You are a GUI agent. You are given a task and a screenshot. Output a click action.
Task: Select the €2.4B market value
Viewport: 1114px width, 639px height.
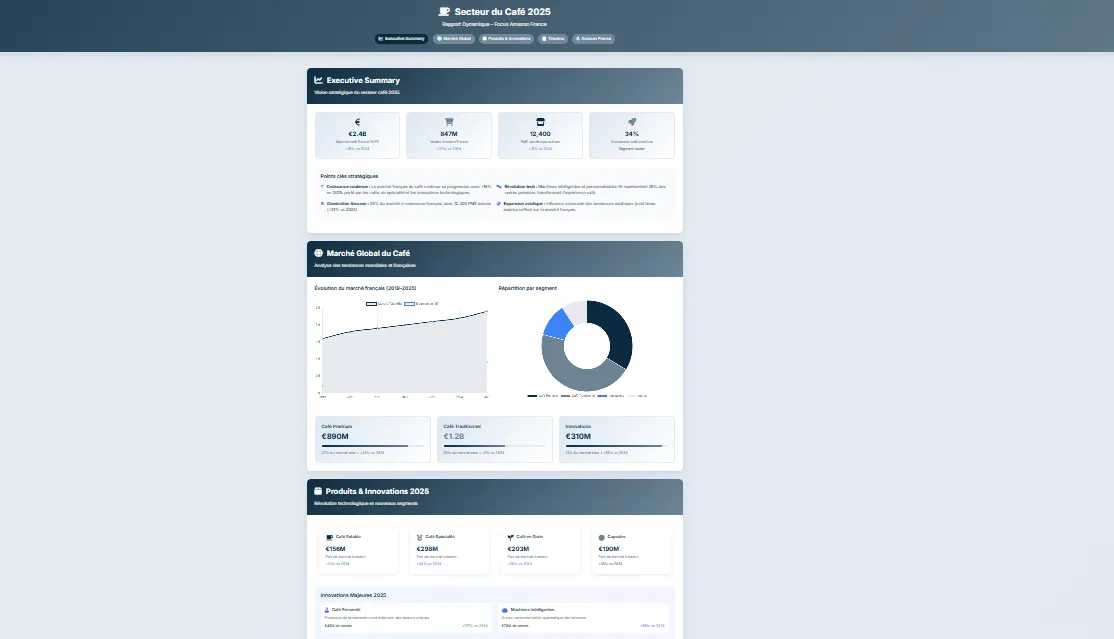coord(357,134)
